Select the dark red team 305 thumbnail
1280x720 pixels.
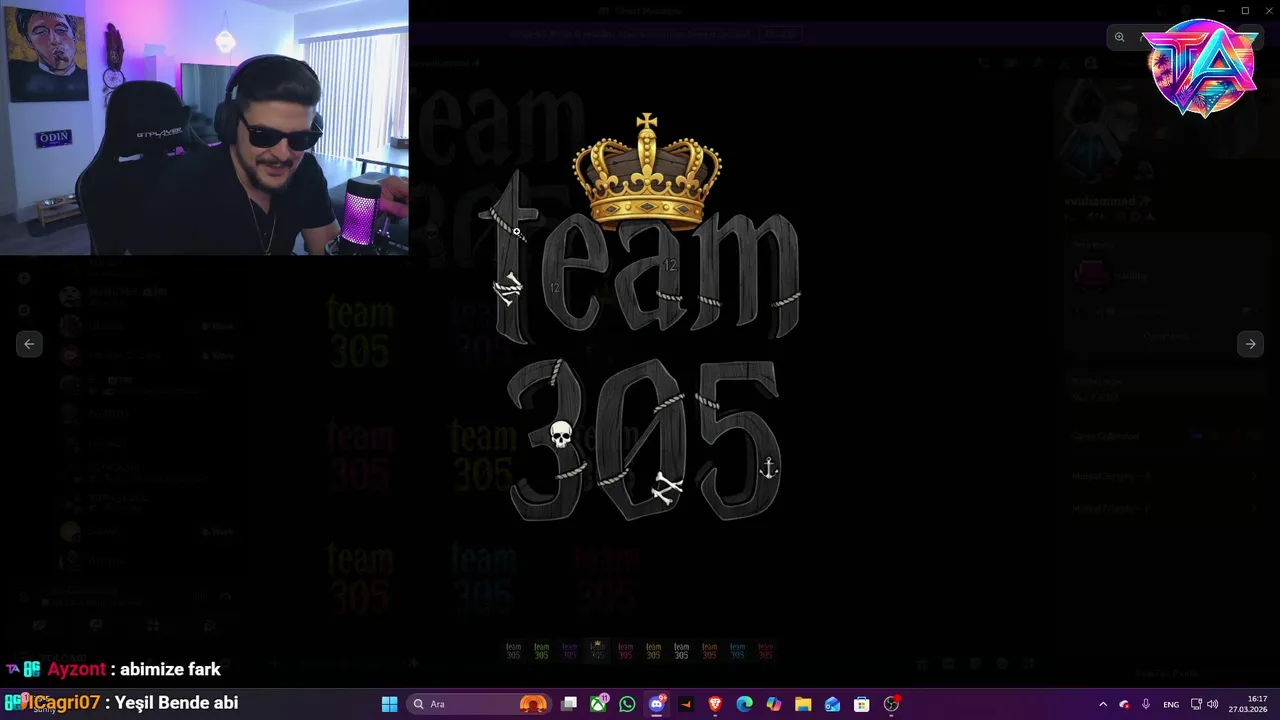click(x=765, y=650)
